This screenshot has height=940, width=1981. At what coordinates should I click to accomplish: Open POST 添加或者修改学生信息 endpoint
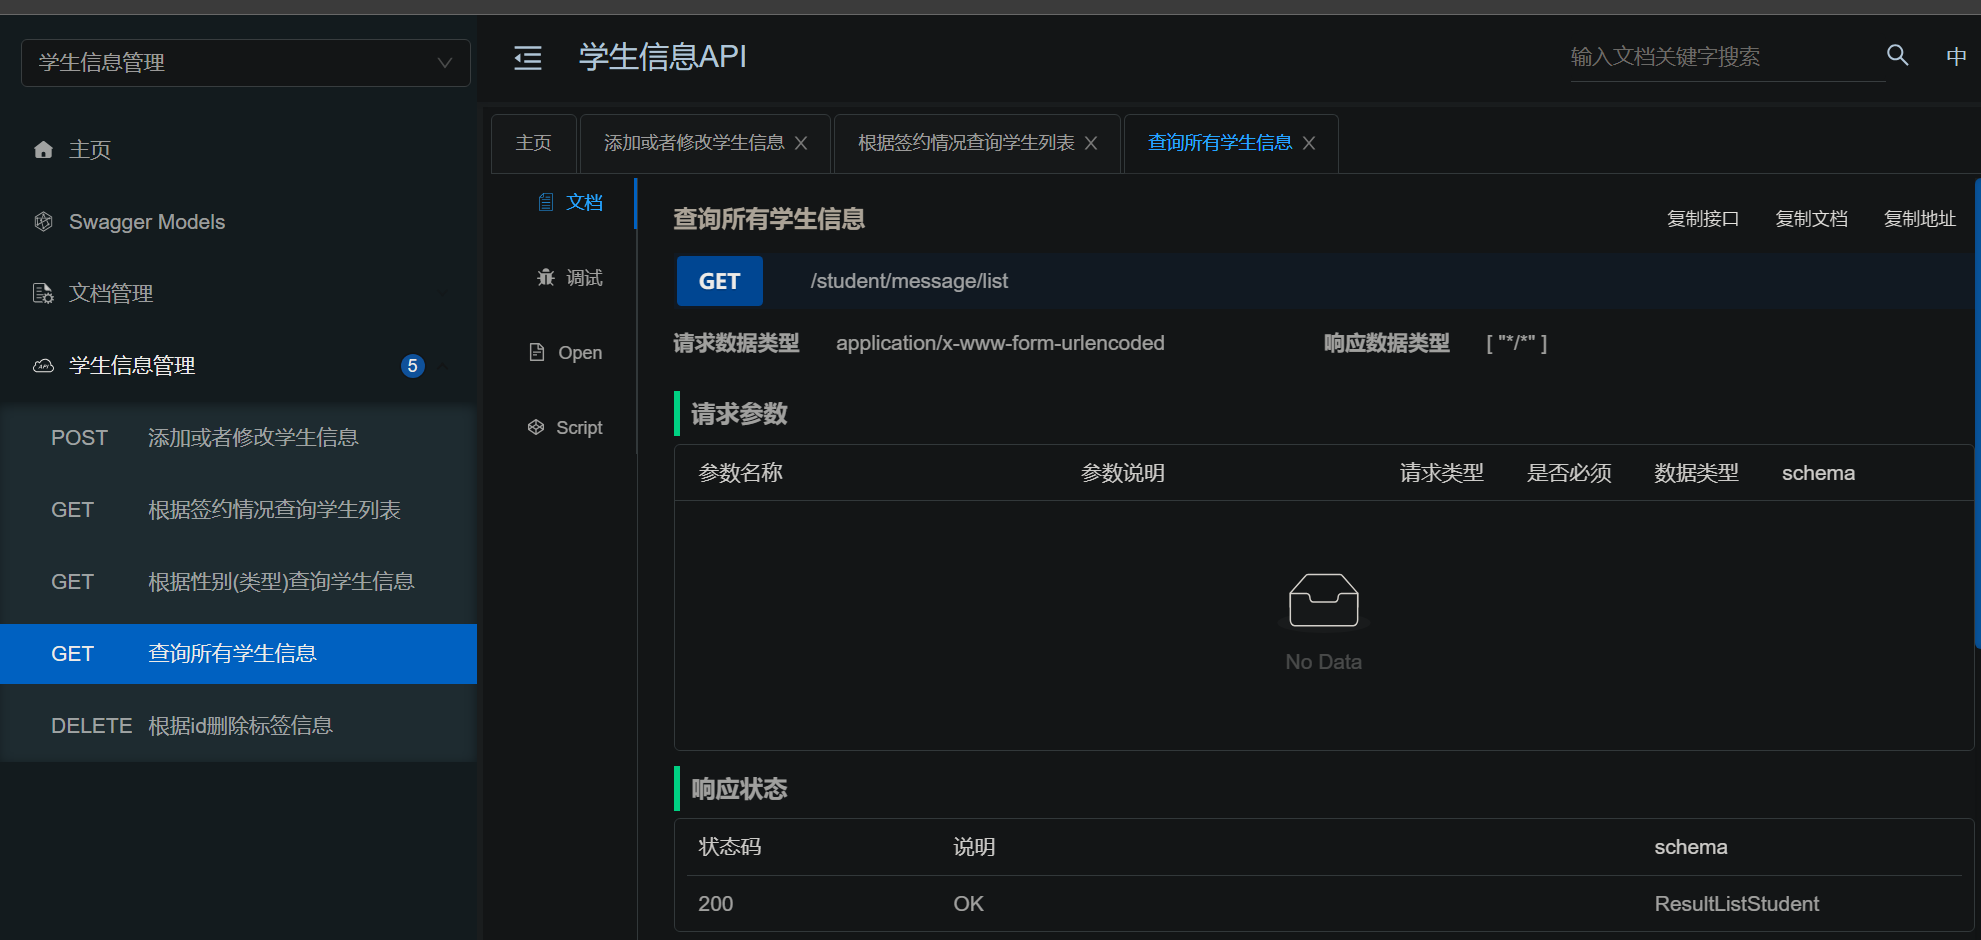(238, 438)
